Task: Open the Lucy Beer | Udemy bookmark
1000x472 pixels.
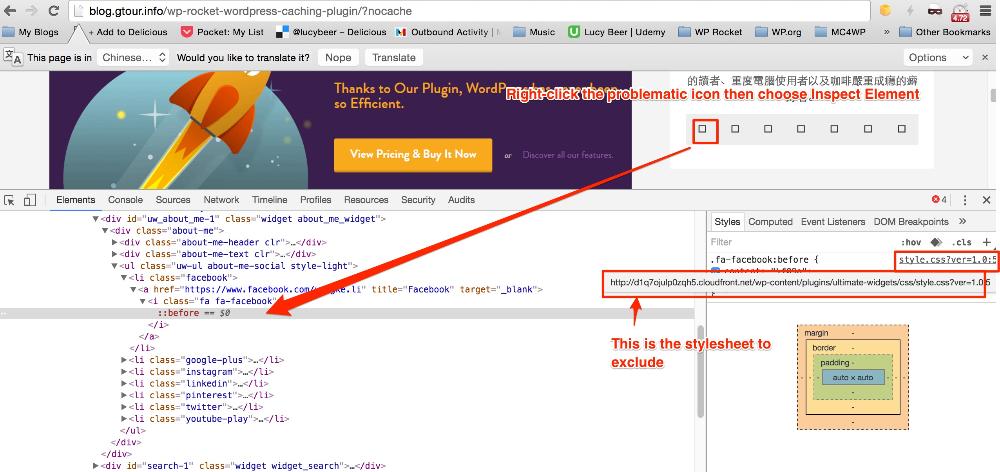Action: coord(617,32)
